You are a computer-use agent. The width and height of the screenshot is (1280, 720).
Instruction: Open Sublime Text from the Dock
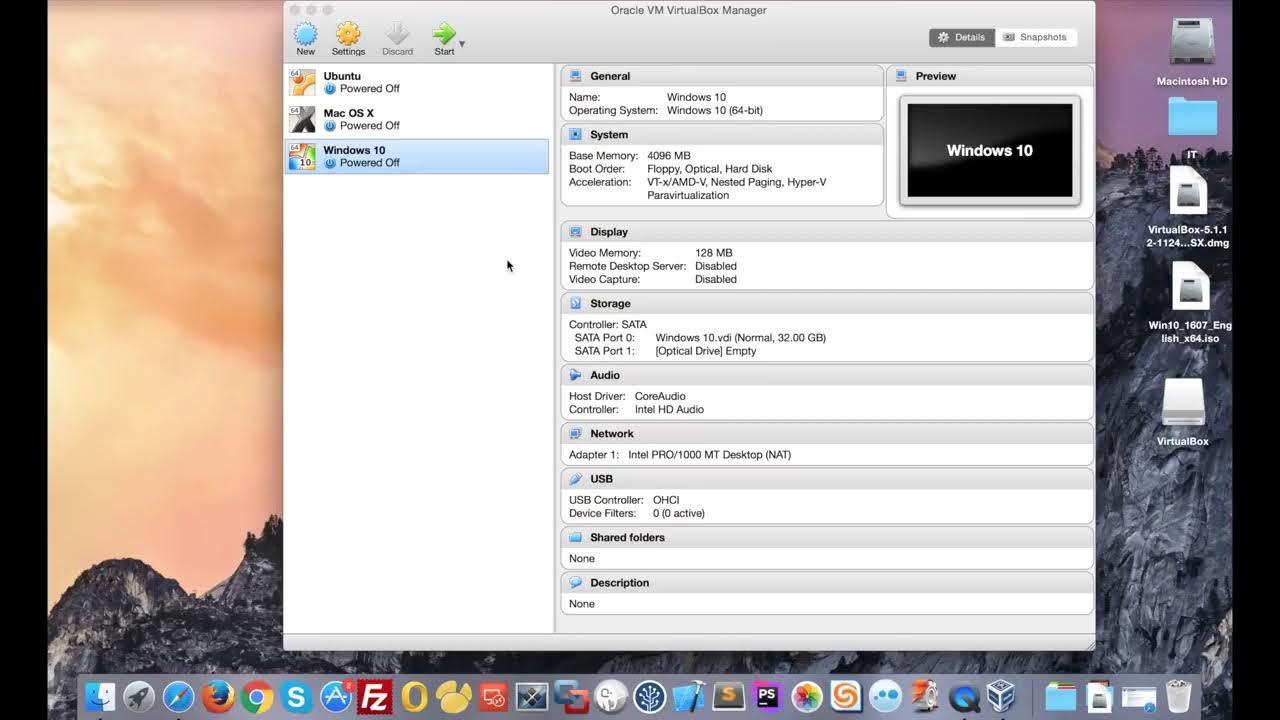pos(729,696)
